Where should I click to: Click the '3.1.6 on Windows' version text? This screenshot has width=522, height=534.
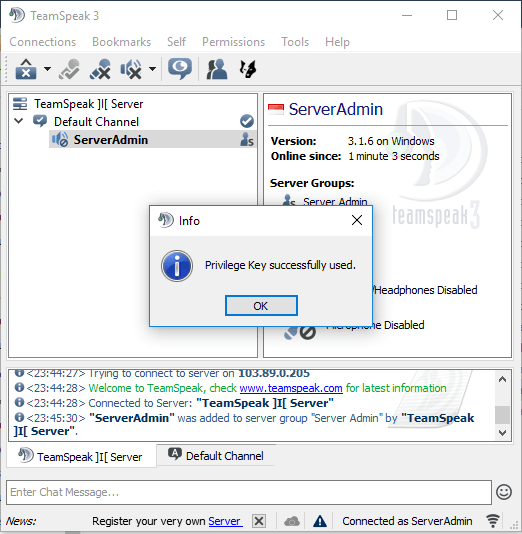pyautogui.click(x=391, y=141)
